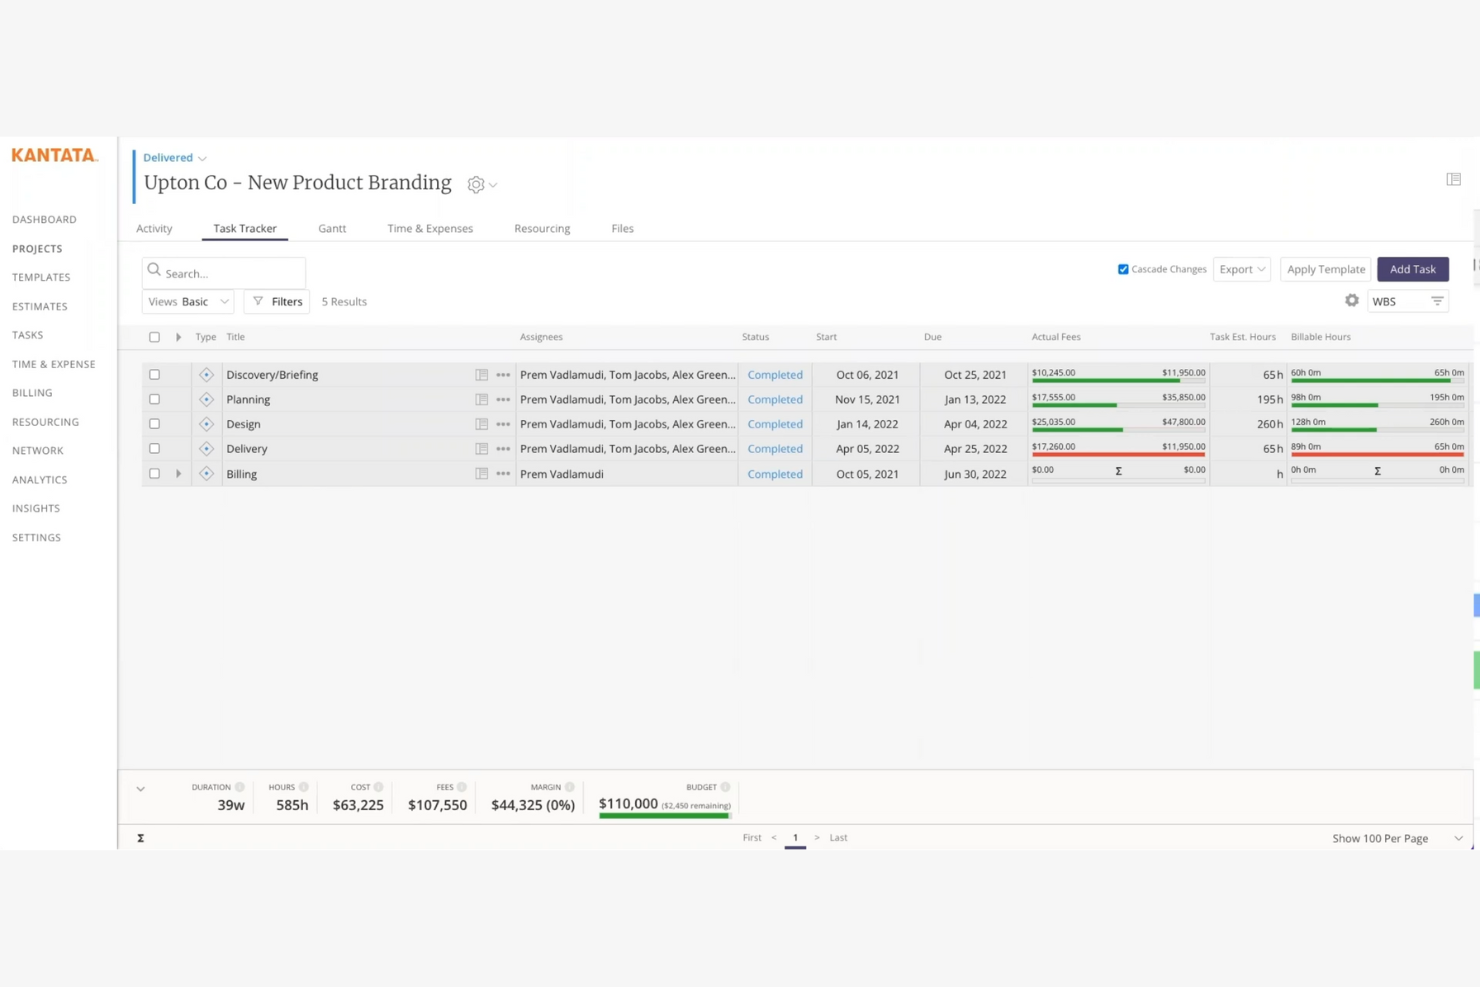
Task: Open details panel icon for Planning task
Action: pyautogui.click(x=481, y=400)
